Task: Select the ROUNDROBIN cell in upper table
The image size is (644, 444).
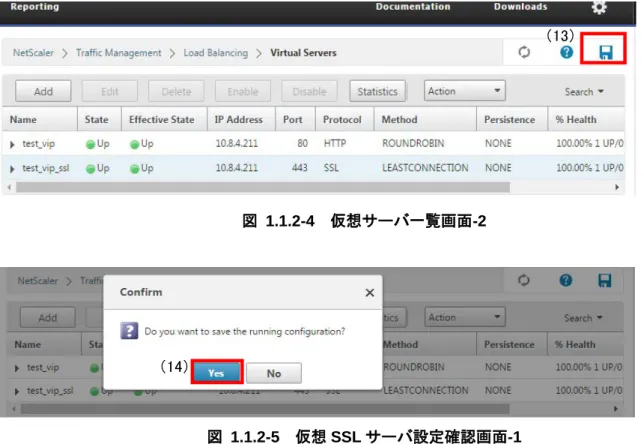Action: (x=413, y=143)
